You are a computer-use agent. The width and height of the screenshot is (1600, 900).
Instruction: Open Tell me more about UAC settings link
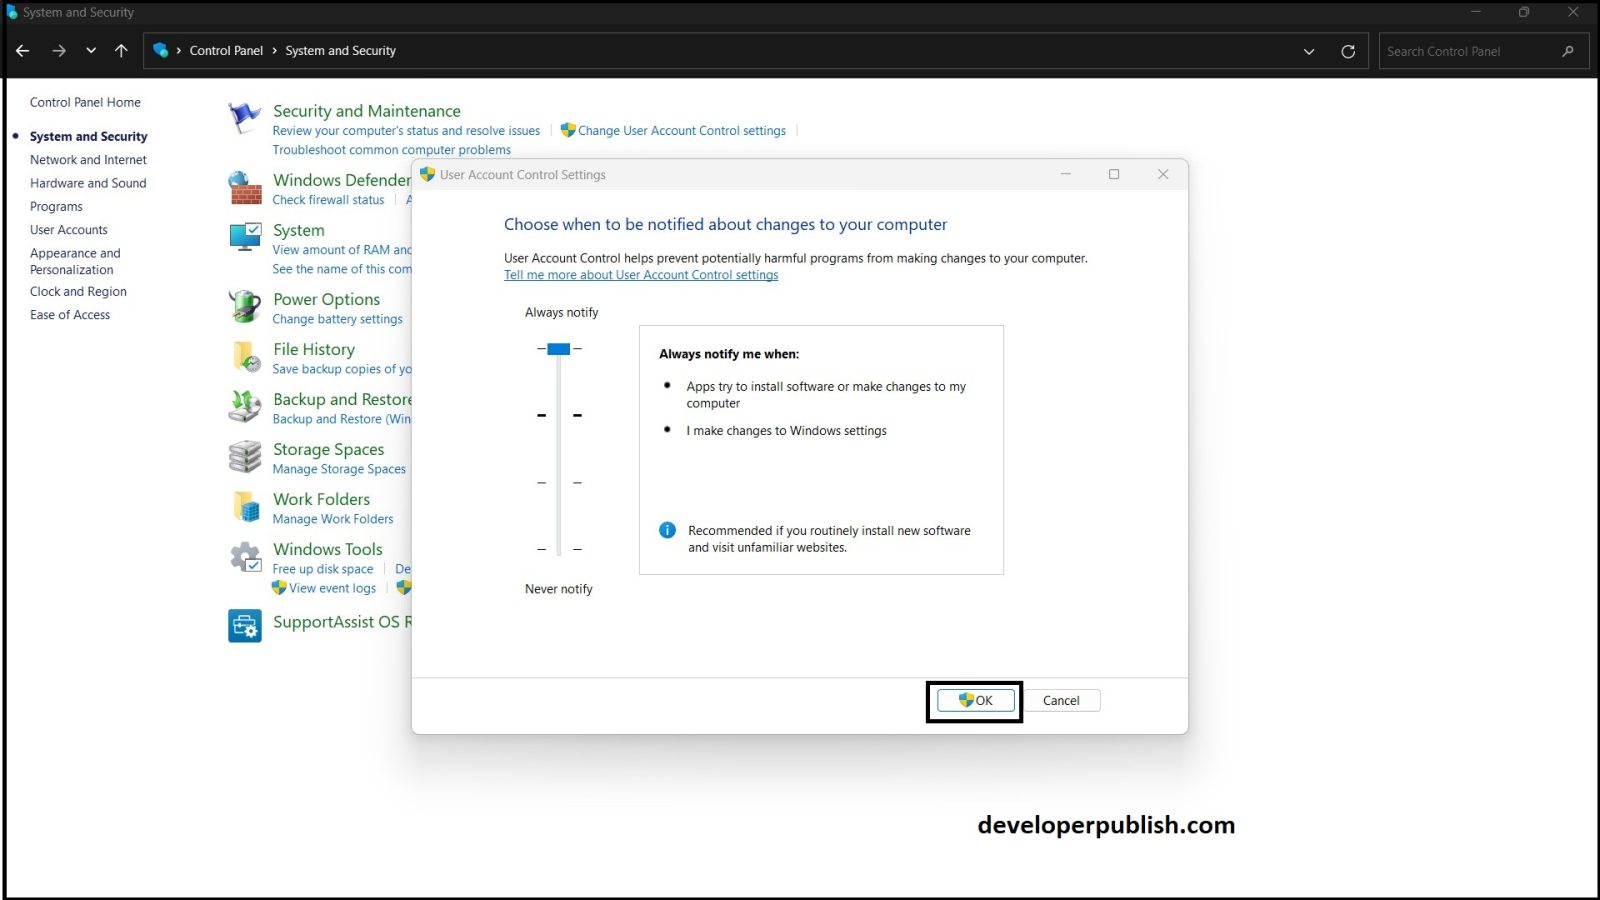[641, 275]
